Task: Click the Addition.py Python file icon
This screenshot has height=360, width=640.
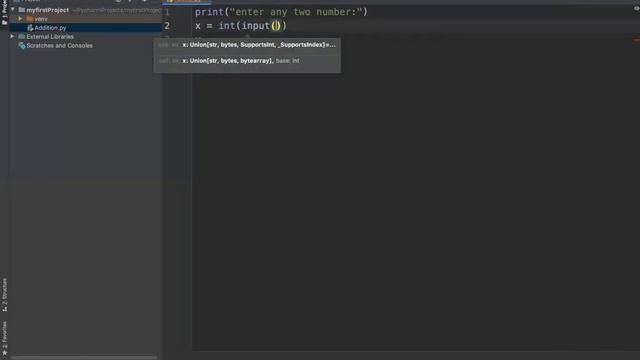Action: pos(30,28)
